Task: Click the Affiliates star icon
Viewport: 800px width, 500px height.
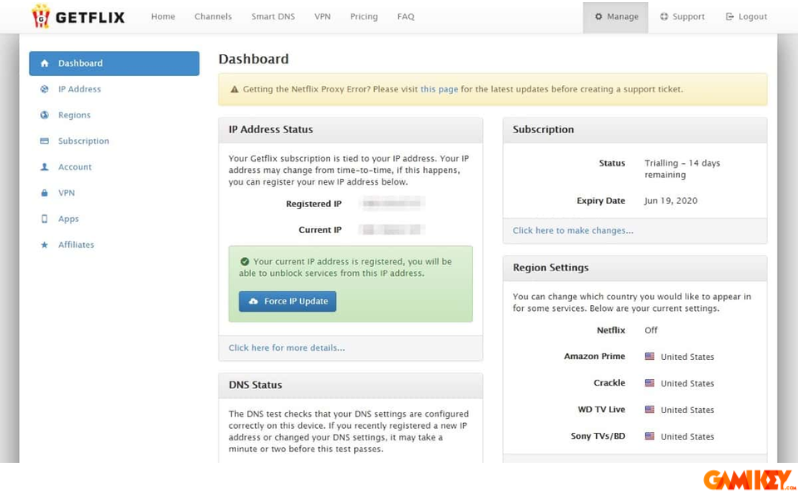Action: tap(44, 245)
